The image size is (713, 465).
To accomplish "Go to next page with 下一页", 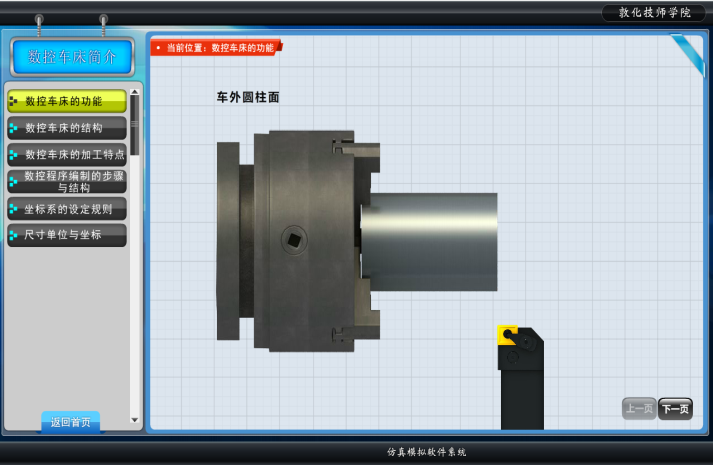I will pyautogui.click(x=675, y=409).
